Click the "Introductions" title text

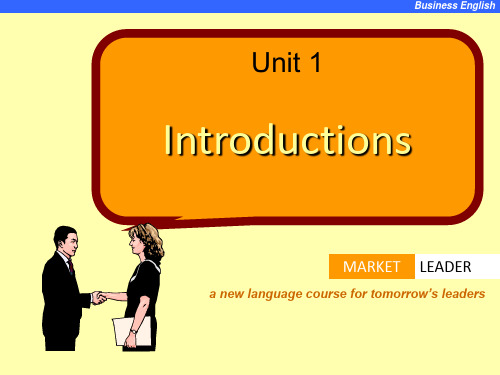287,140
